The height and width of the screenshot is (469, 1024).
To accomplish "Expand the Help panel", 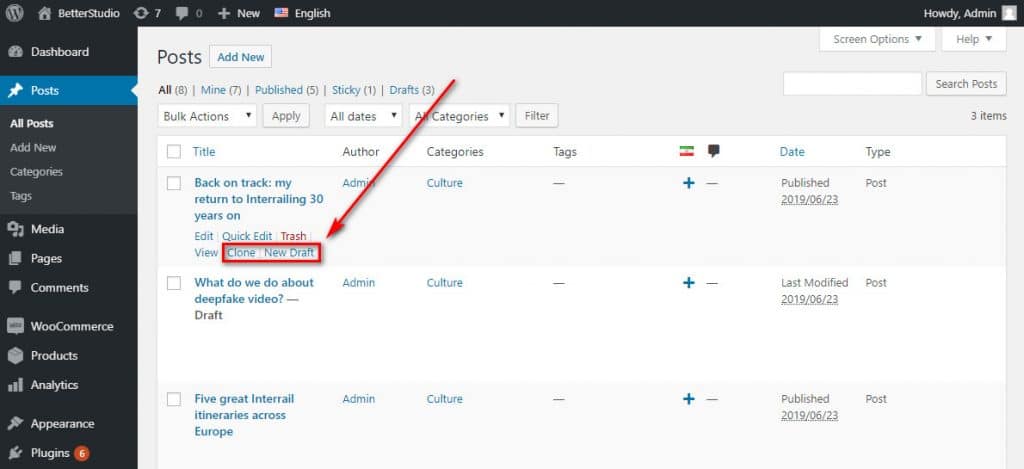I will point(974,39).
